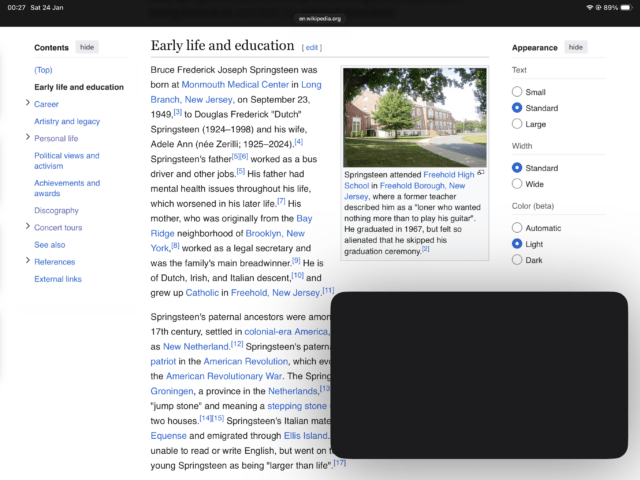This screenshot has height=480, width=640.
Task: Tap the en.wikipedia.org address bar
Action: 320,18
